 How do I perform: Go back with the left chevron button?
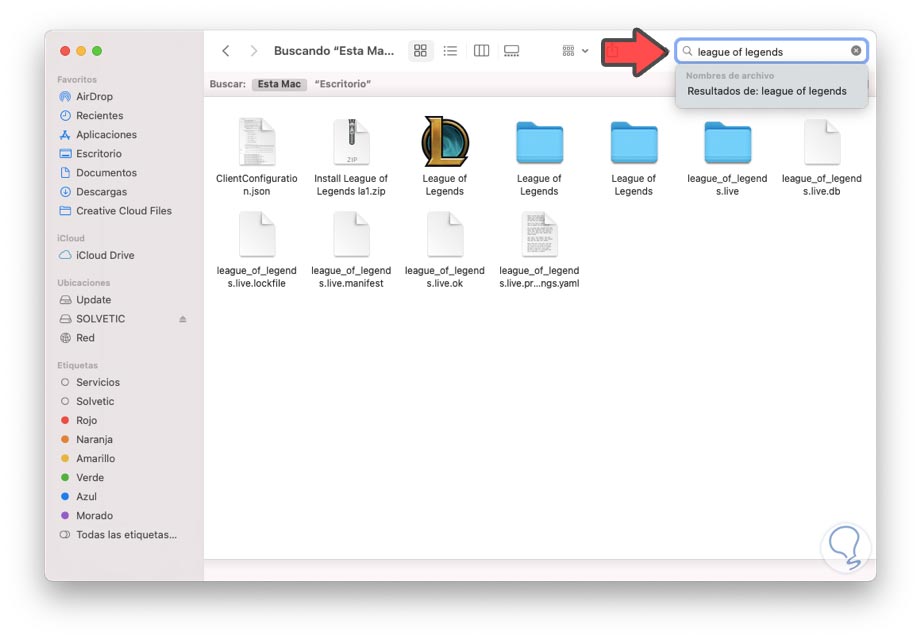click(226, 51)
